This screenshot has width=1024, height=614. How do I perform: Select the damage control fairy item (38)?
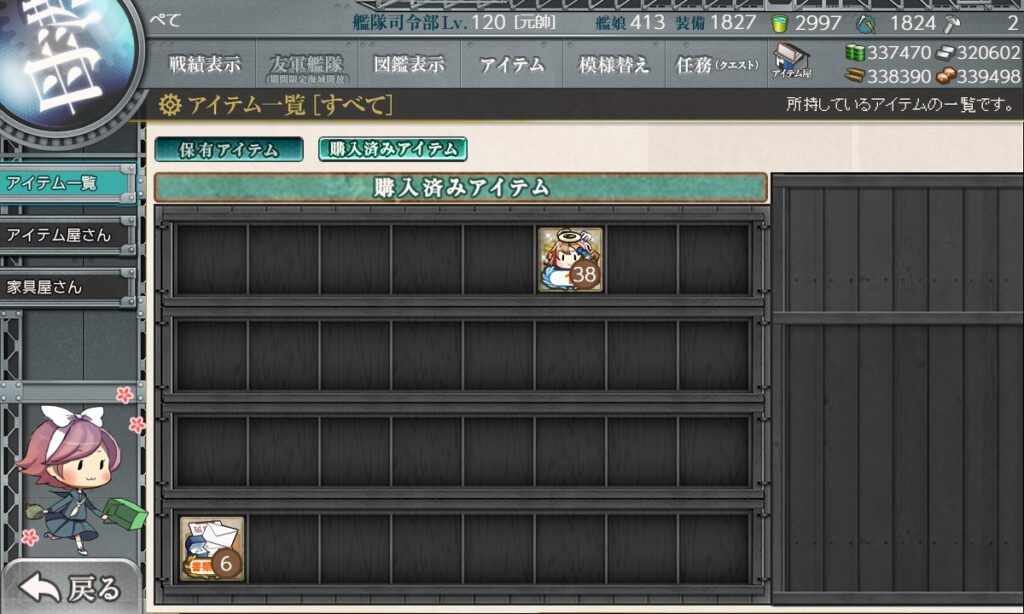[570, 259]
